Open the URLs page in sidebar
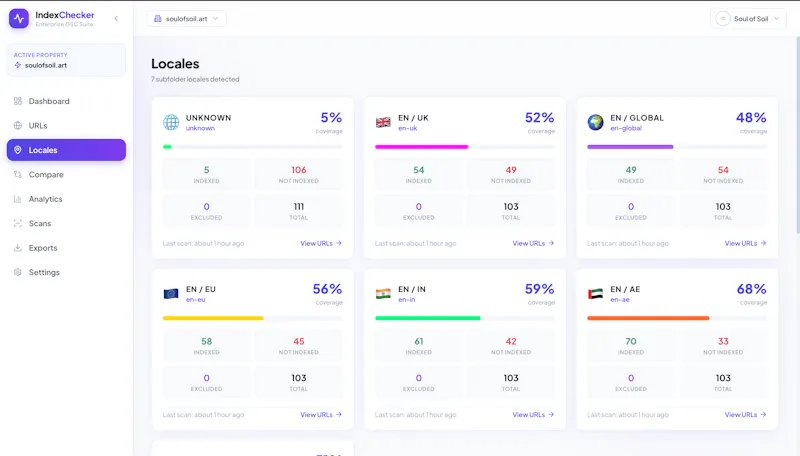Image resolution: width=800 pixels, height=456 pixels. click(66, 125)
